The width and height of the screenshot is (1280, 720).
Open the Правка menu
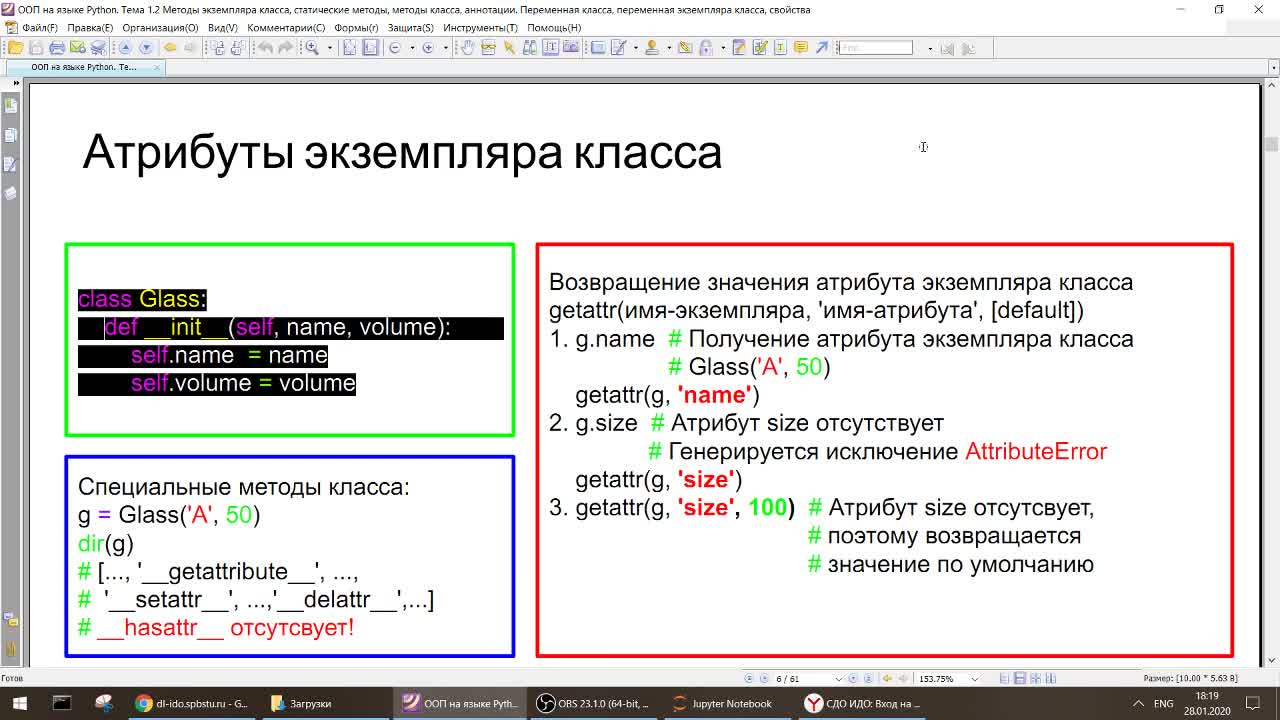90,28
